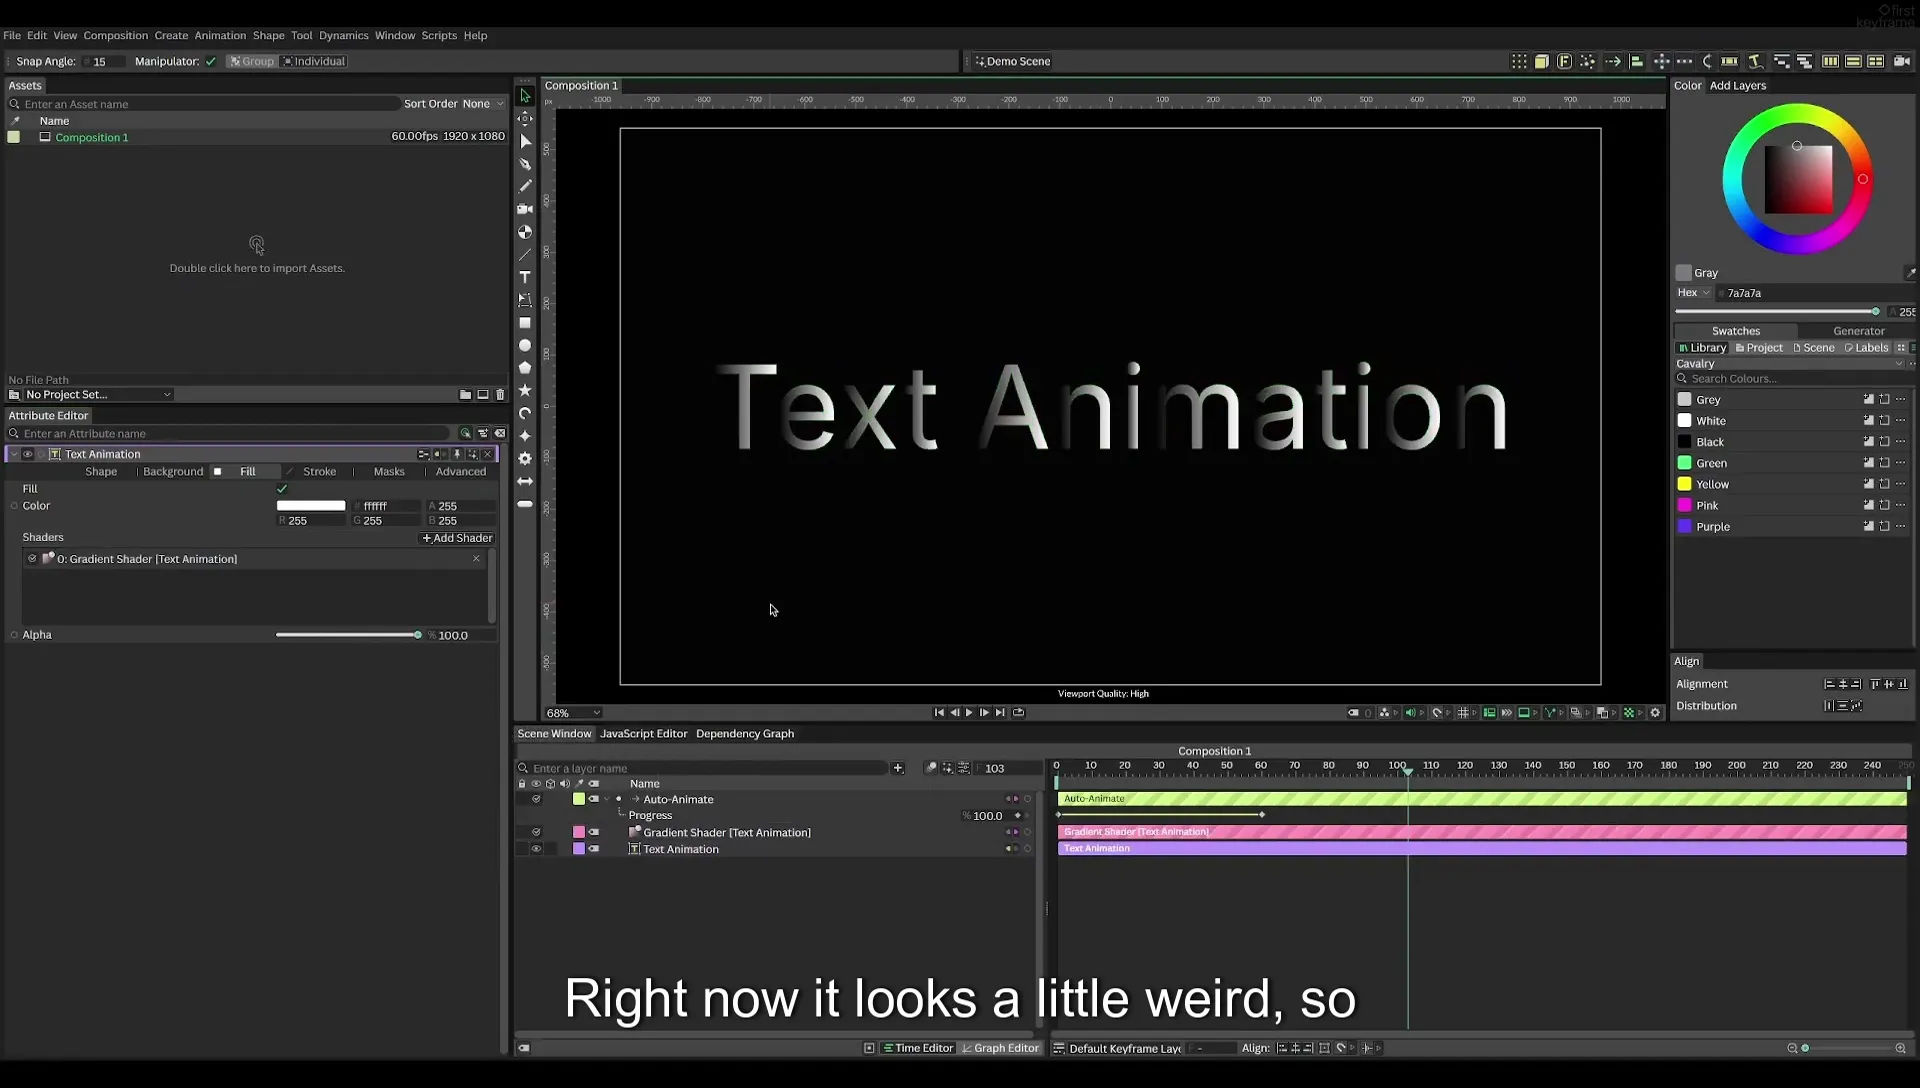The height and width of the screenshot is (1088, 1920).
Task: Click the Pencil draw tool
Action: (x=525, y=186)
